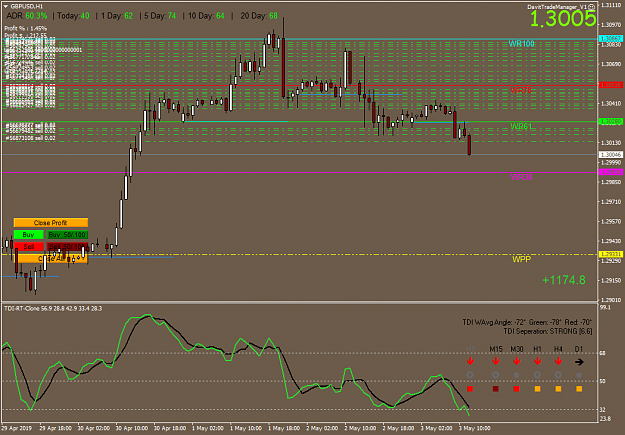This screenshot has width=625, height=435.
Task: Click the filled gray dot in M30 column
Action: pos(517,375)
